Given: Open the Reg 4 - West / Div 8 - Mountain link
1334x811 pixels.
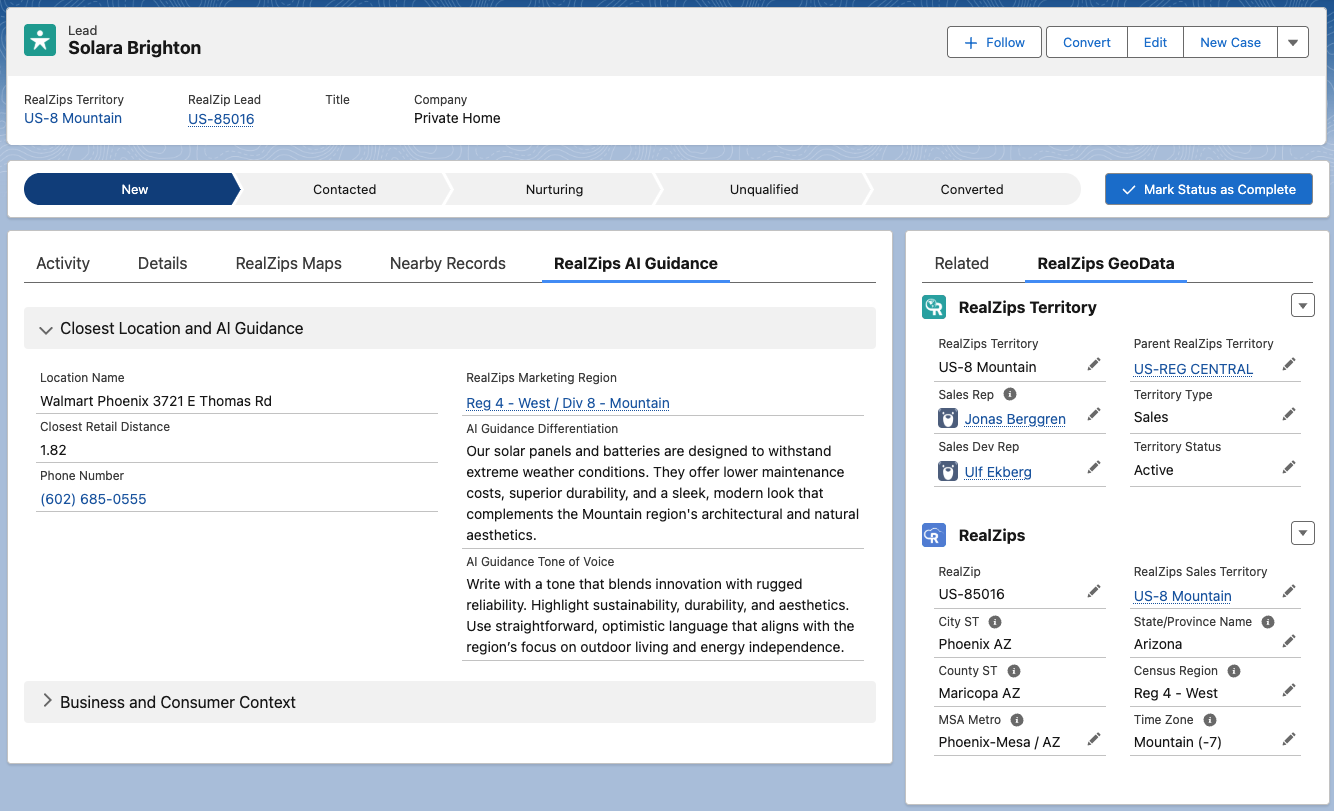Looking at the screenshot, I should click(568, 403).
